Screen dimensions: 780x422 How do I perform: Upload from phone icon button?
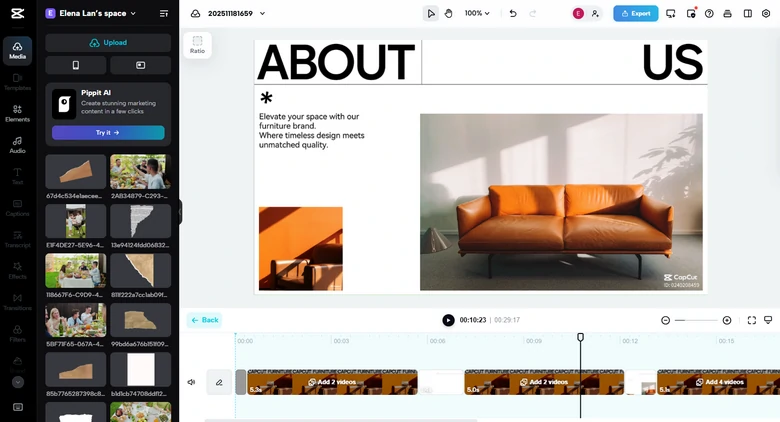click(76, 65)
